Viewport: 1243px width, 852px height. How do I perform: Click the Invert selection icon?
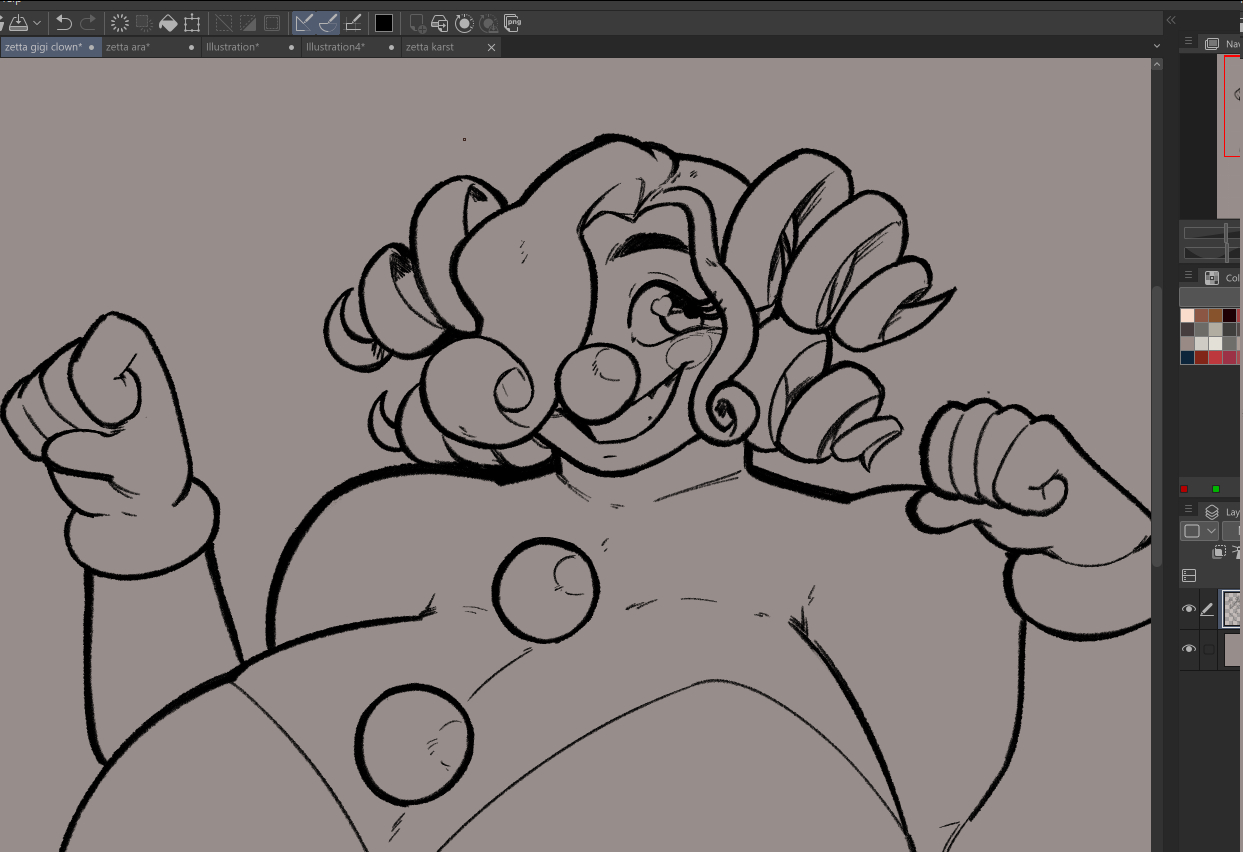coord(248,23)
